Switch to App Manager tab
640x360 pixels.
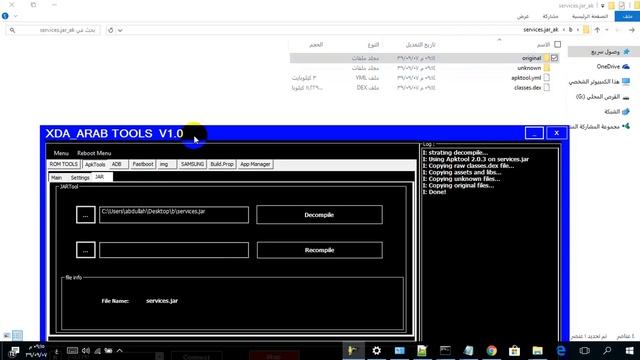(x=255, y=164)
